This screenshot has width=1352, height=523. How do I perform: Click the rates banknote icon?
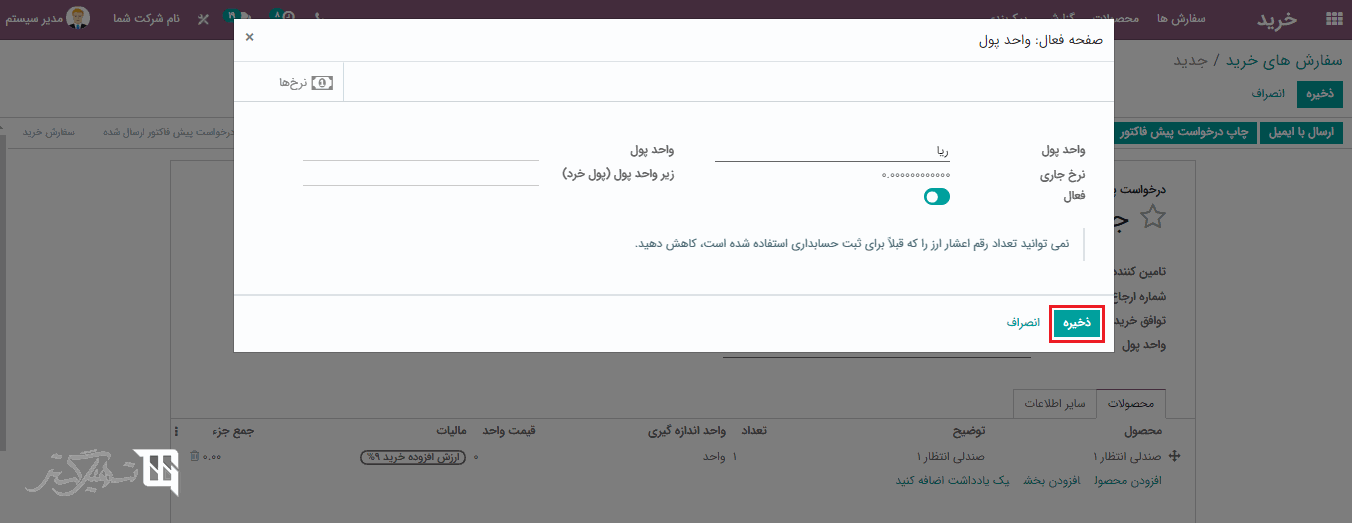322,83
